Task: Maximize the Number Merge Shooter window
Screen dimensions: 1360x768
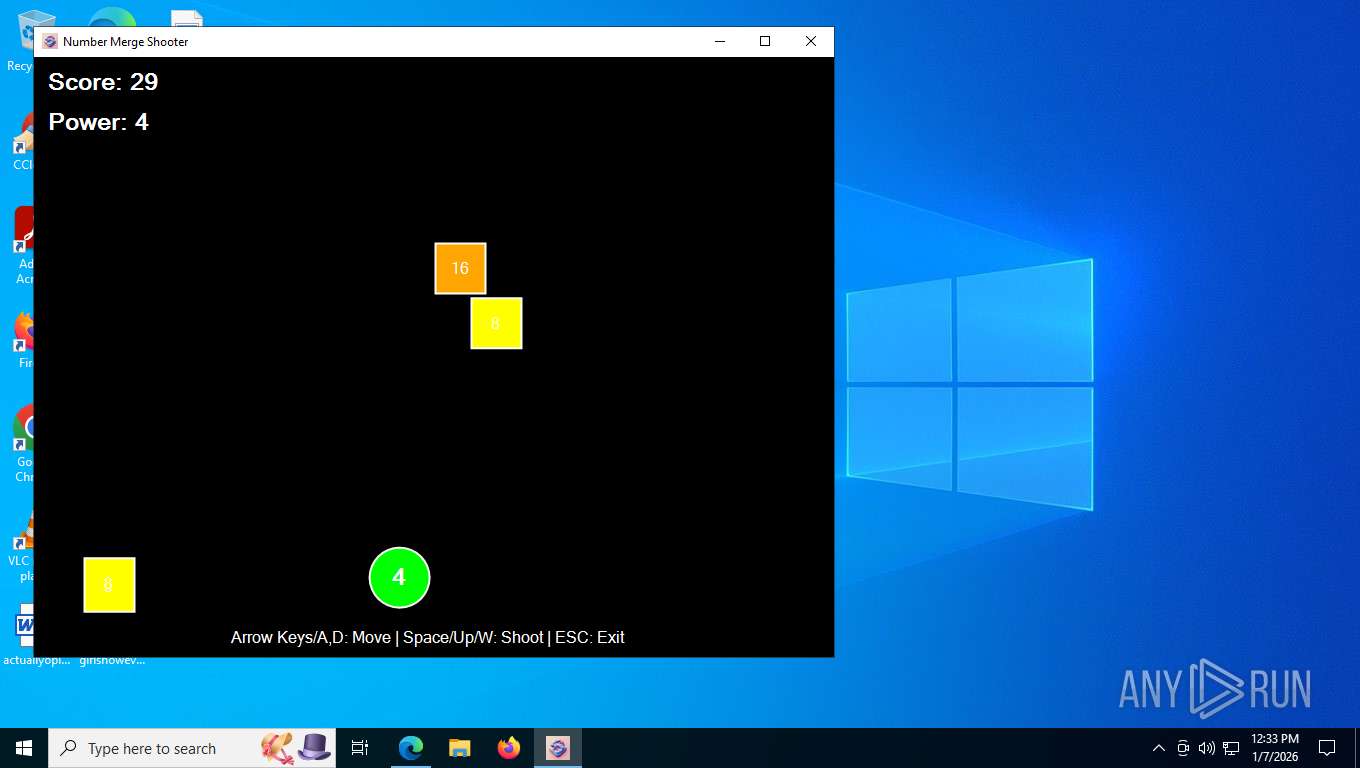Action: [x=765, y=42]
